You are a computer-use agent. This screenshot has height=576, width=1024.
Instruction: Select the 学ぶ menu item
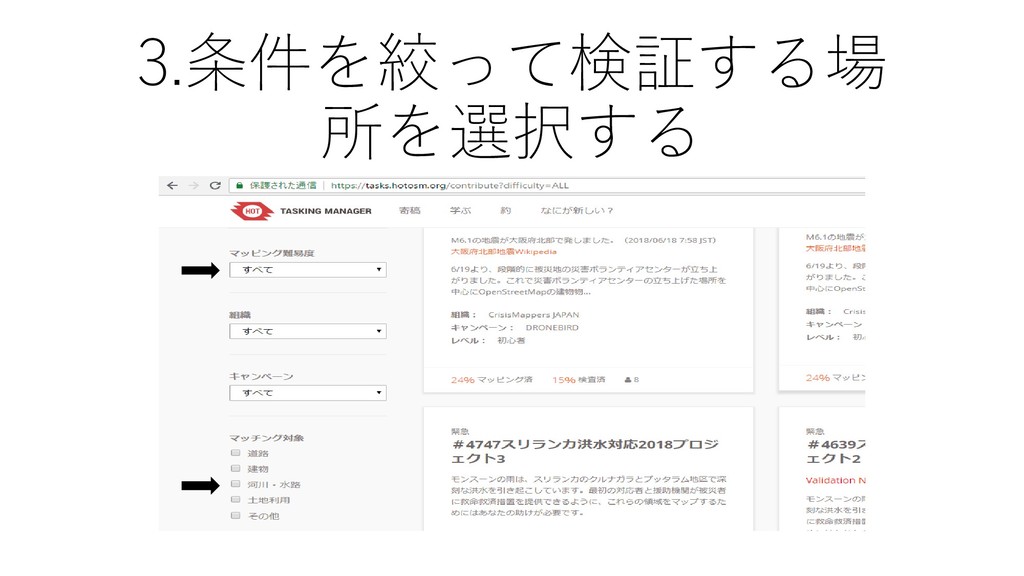tap(460, 210)
